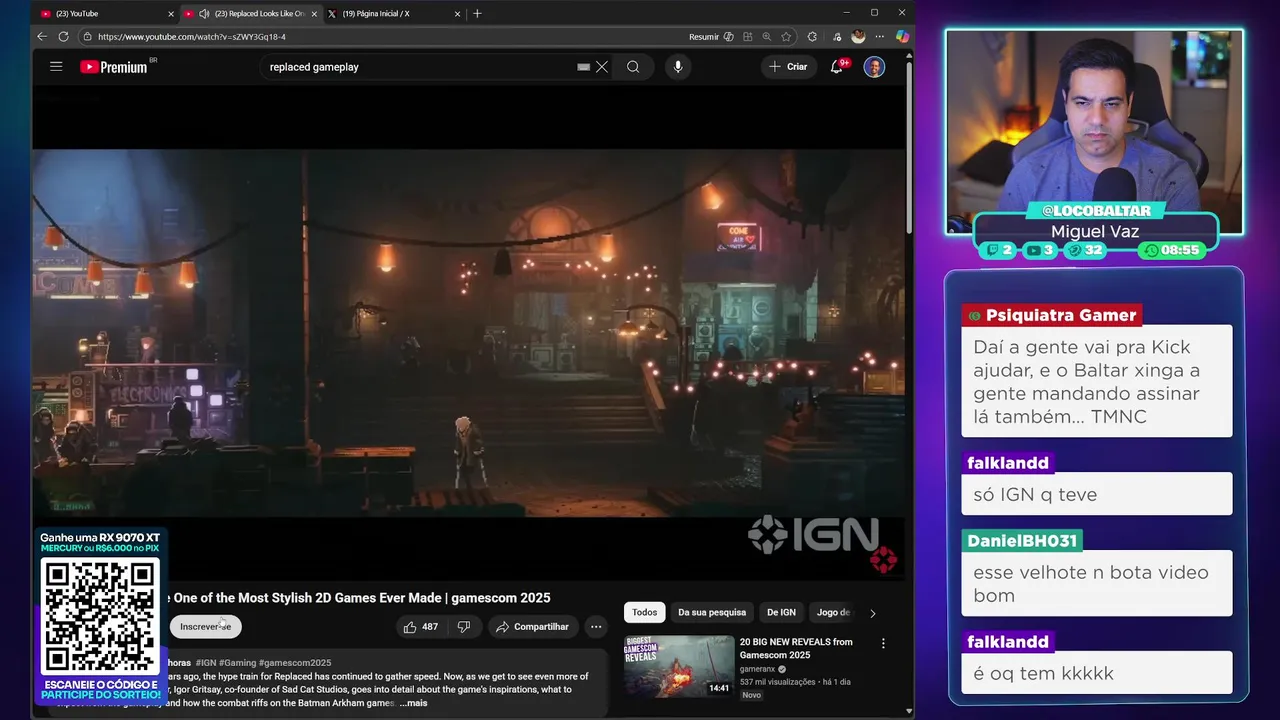Open the #gamescom2025 hashtag link
This screenshot has height=720, width=1280.
[295, 663]
